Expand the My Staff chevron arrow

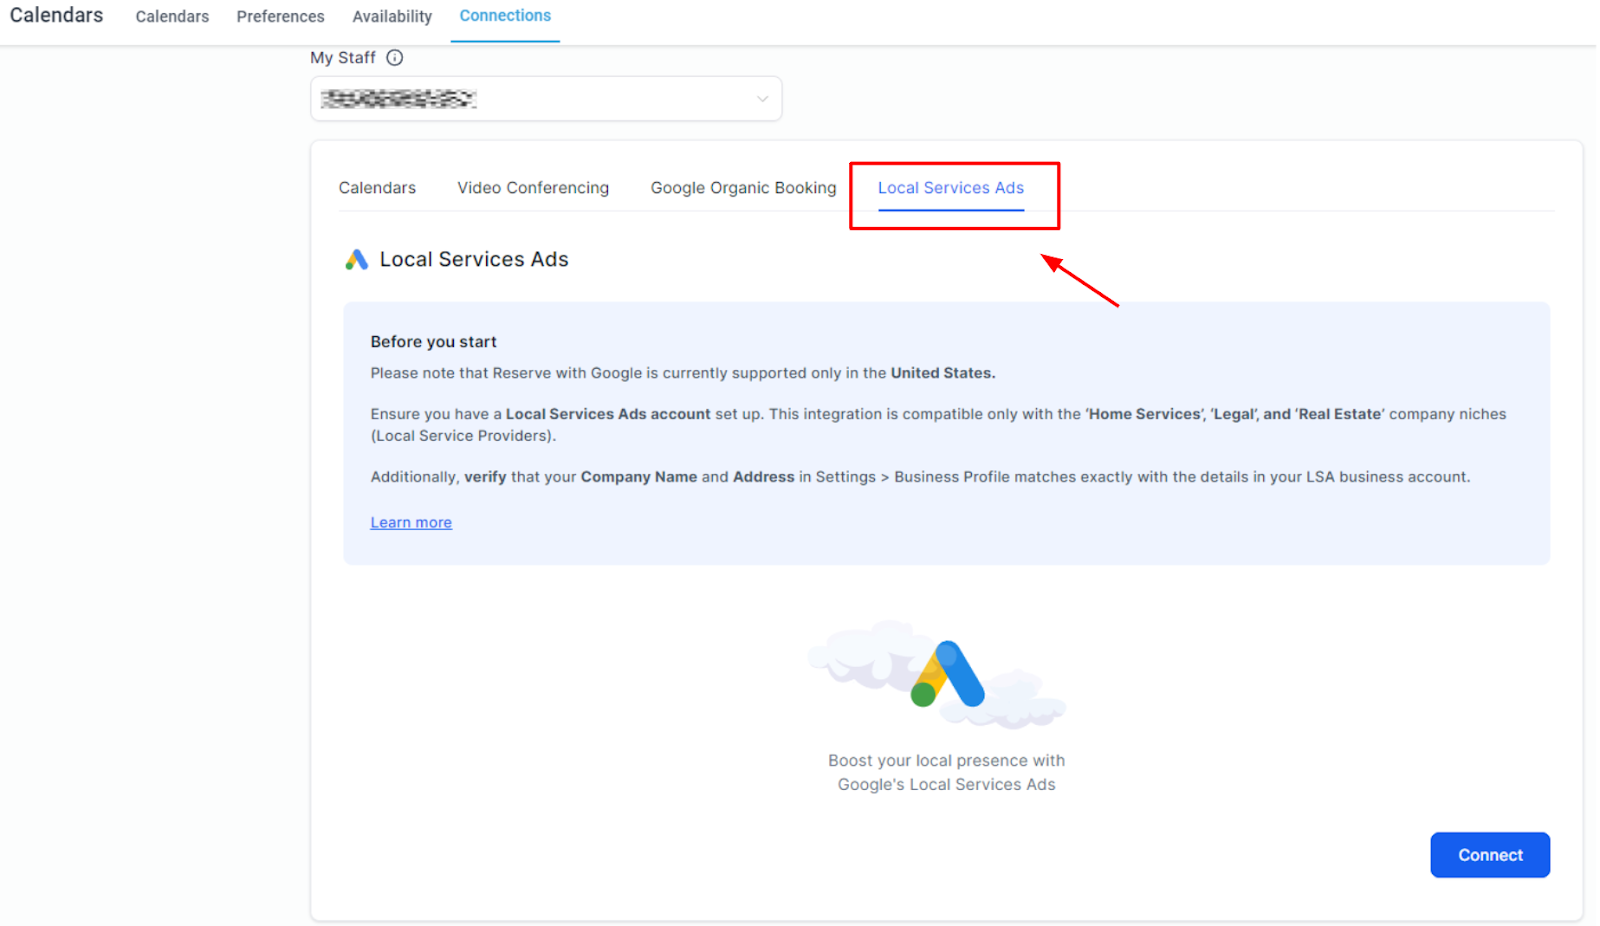[762, 99]
